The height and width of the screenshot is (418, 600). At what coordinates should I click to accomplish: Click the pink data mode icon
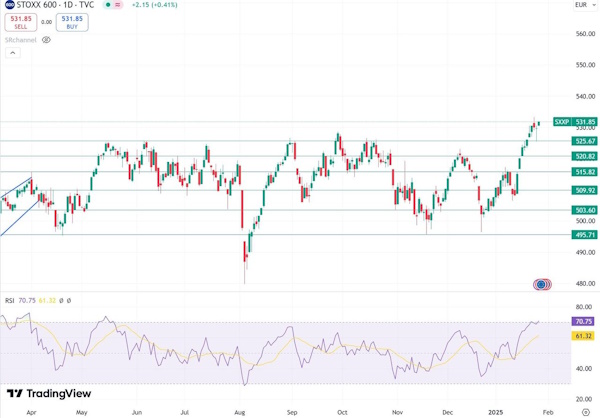(x=118, y=5)
